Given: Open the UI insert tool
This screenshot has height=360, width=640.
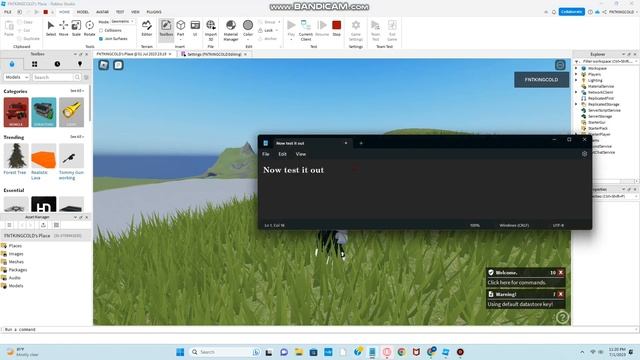Looking at the screenshot, I should [195, 29].
